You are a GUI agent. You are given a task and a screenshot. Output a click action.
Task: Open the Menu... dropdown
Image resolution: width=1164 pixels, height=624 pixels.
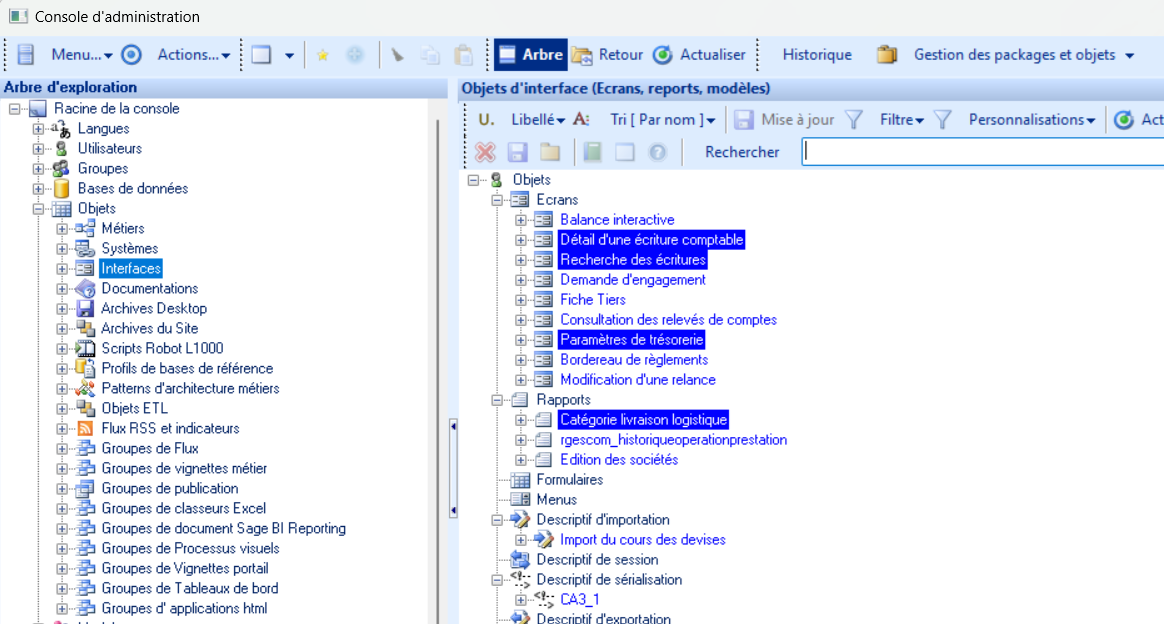pos(82,55)
